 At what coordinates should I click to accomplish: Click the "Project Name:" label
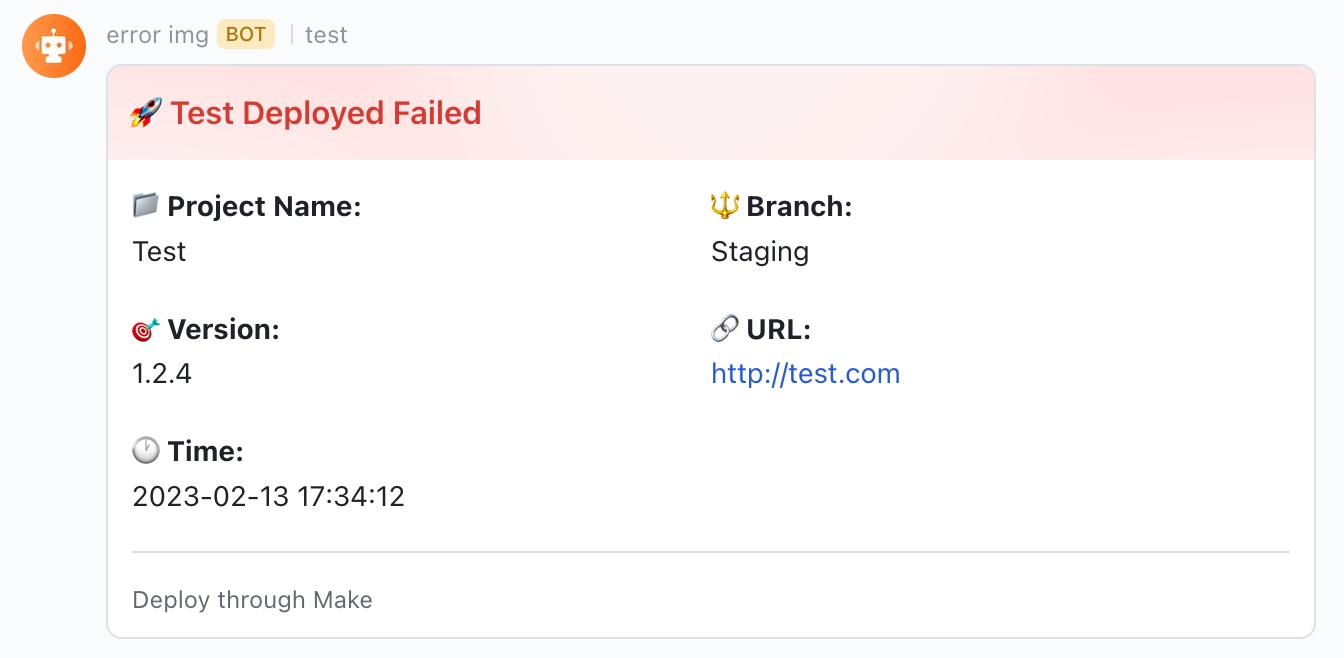tap(264, 206)
